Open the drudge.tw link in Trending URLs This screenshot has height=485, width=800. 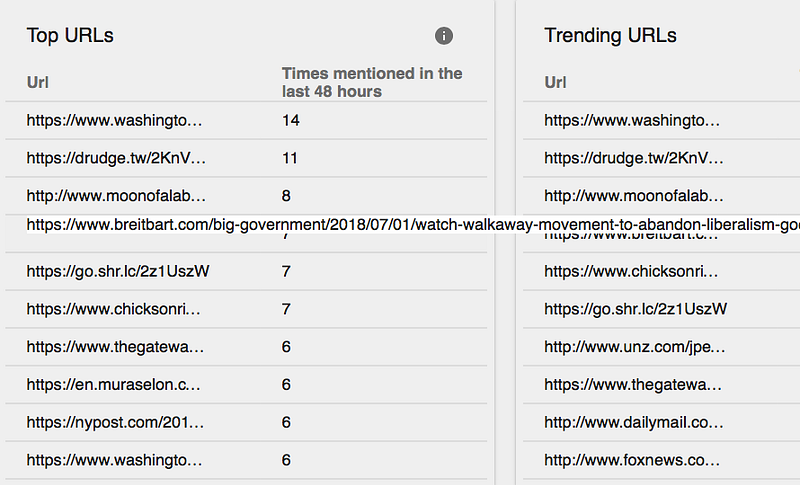pos(632,158)
